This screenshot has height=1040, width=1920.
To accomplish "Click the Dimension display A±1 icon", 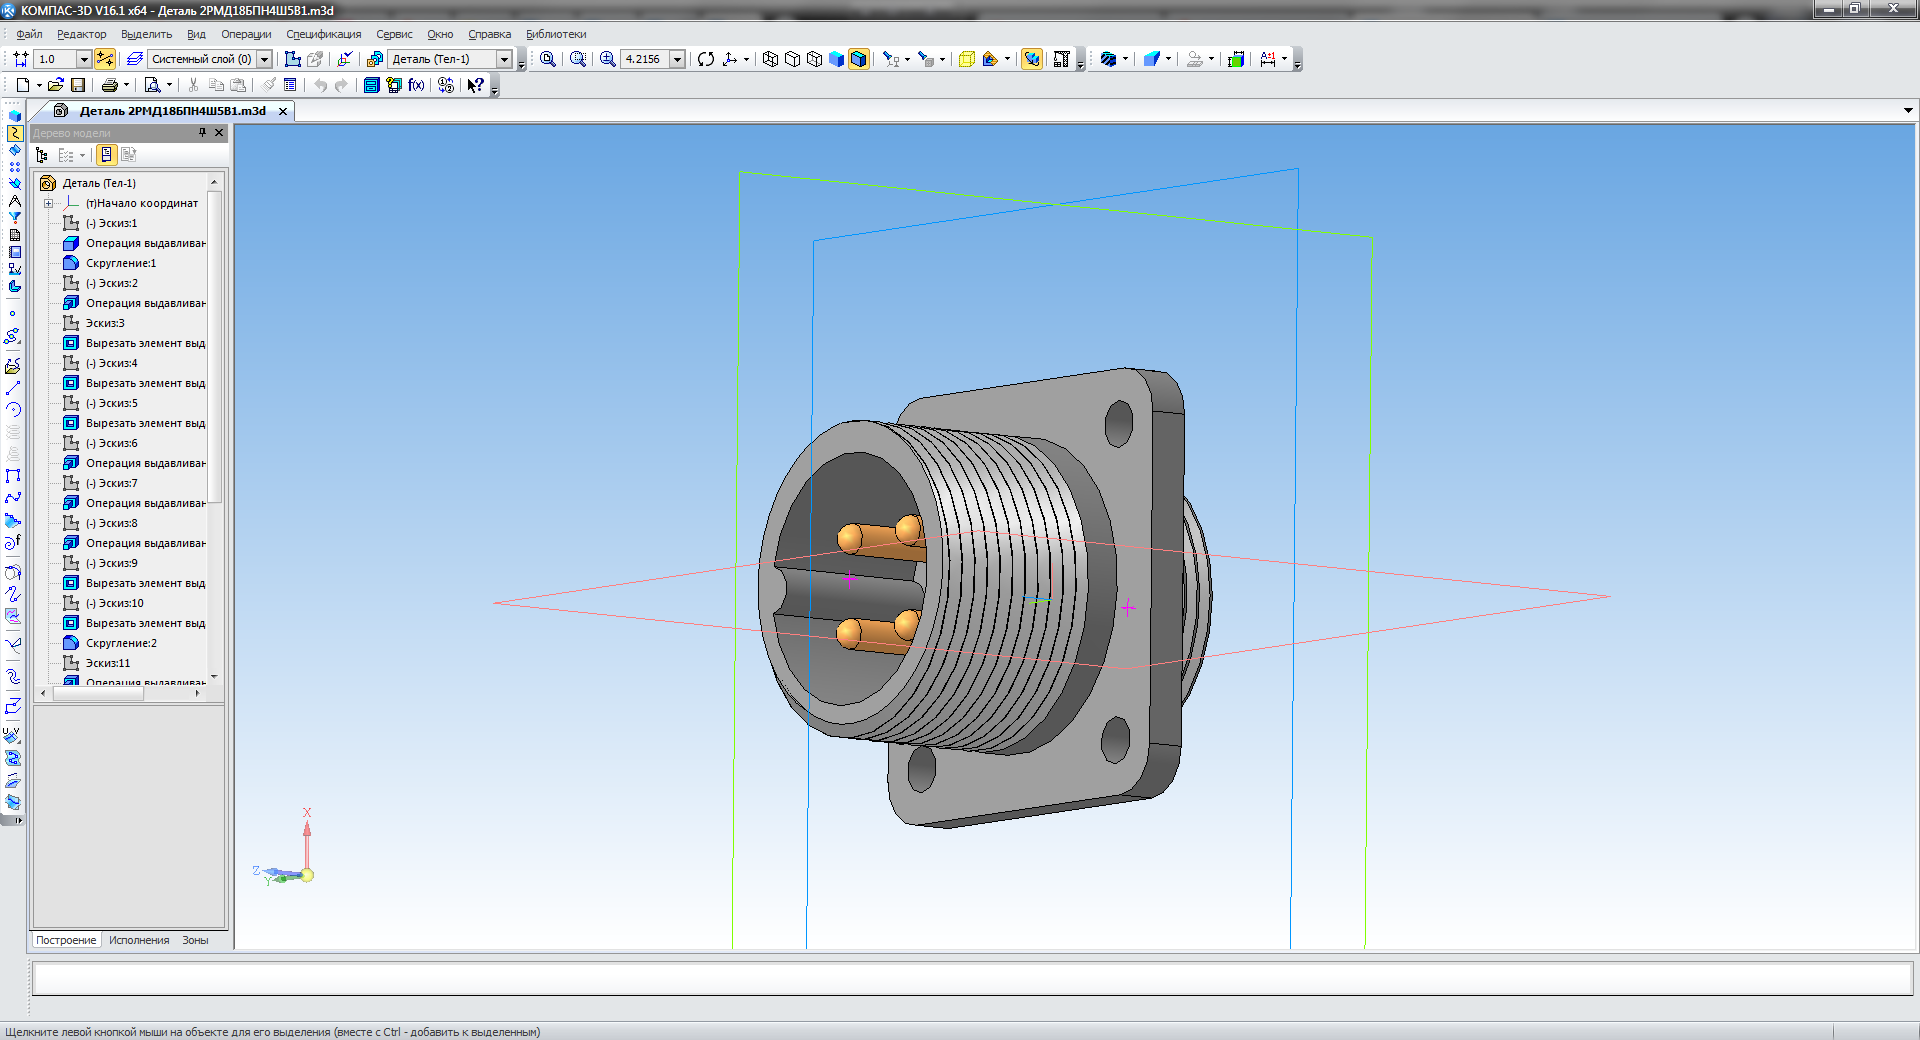I will [1268, 59].
